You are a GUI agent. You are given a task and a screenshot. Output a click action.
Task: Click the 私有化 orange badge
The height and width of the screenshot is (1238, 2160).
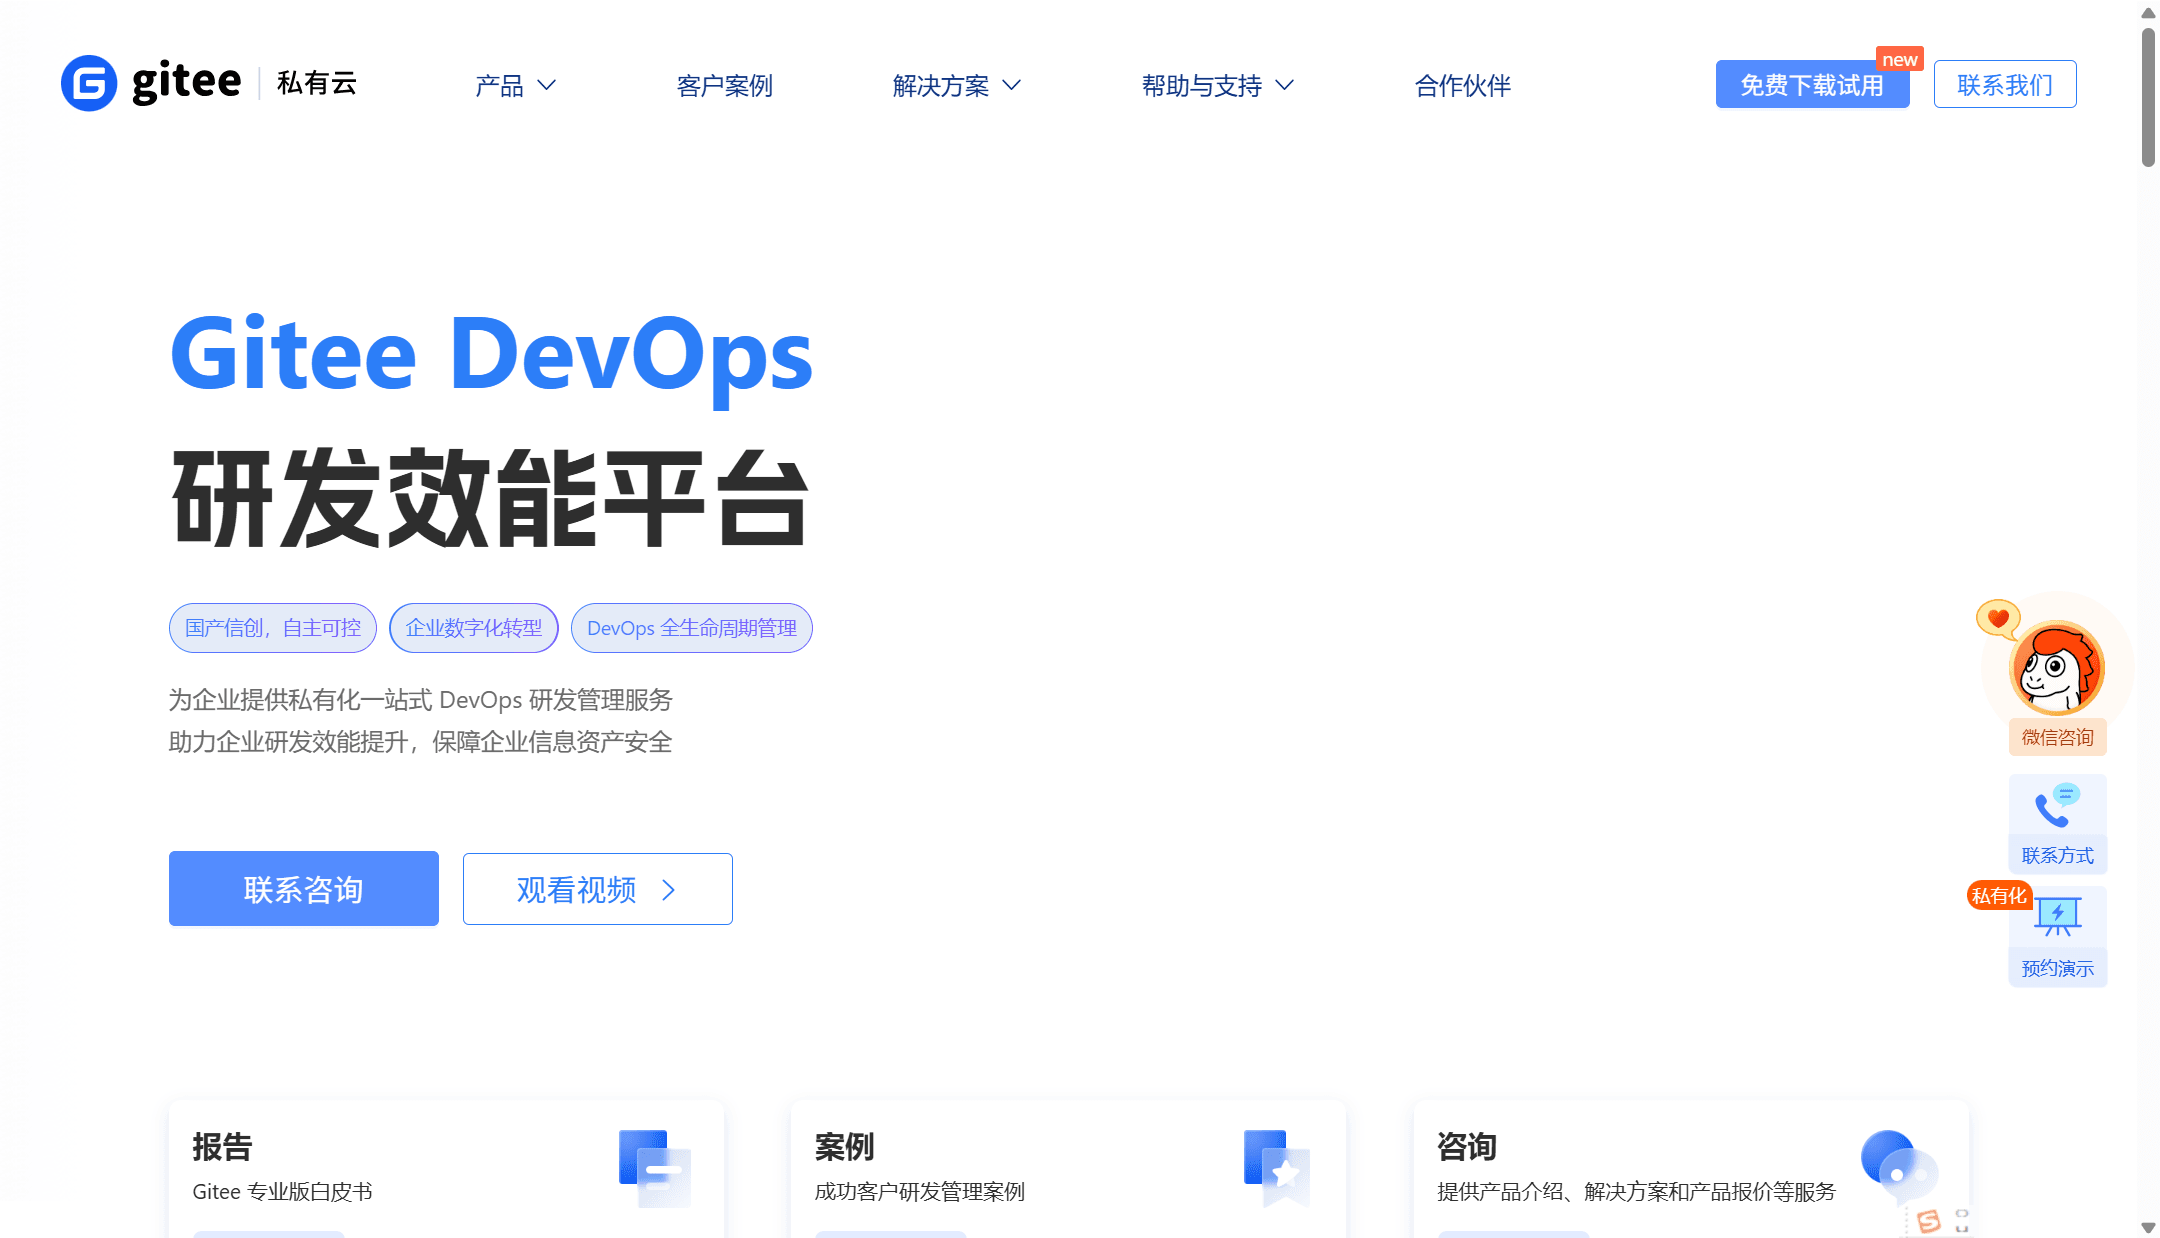click(1998, 895)
